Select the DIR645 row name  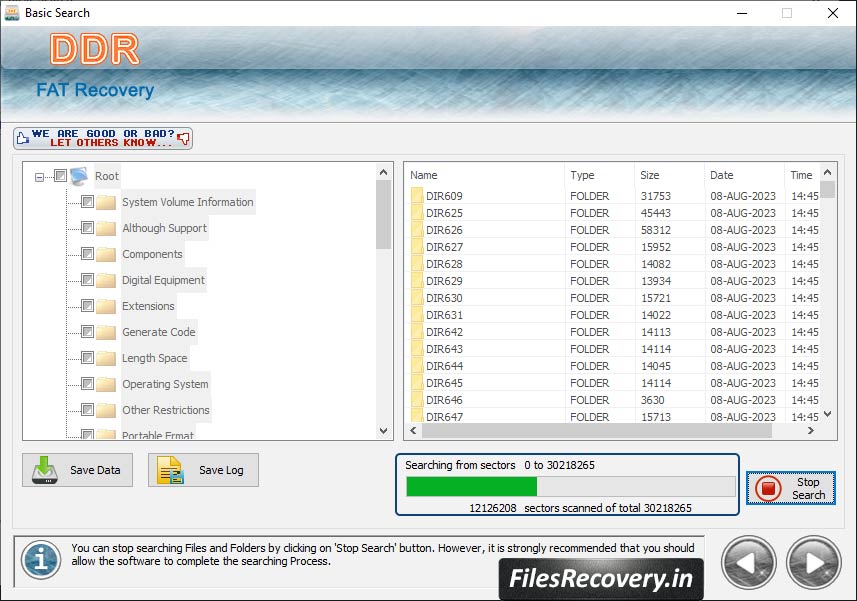pyautogui.click(x=444, y=383)
